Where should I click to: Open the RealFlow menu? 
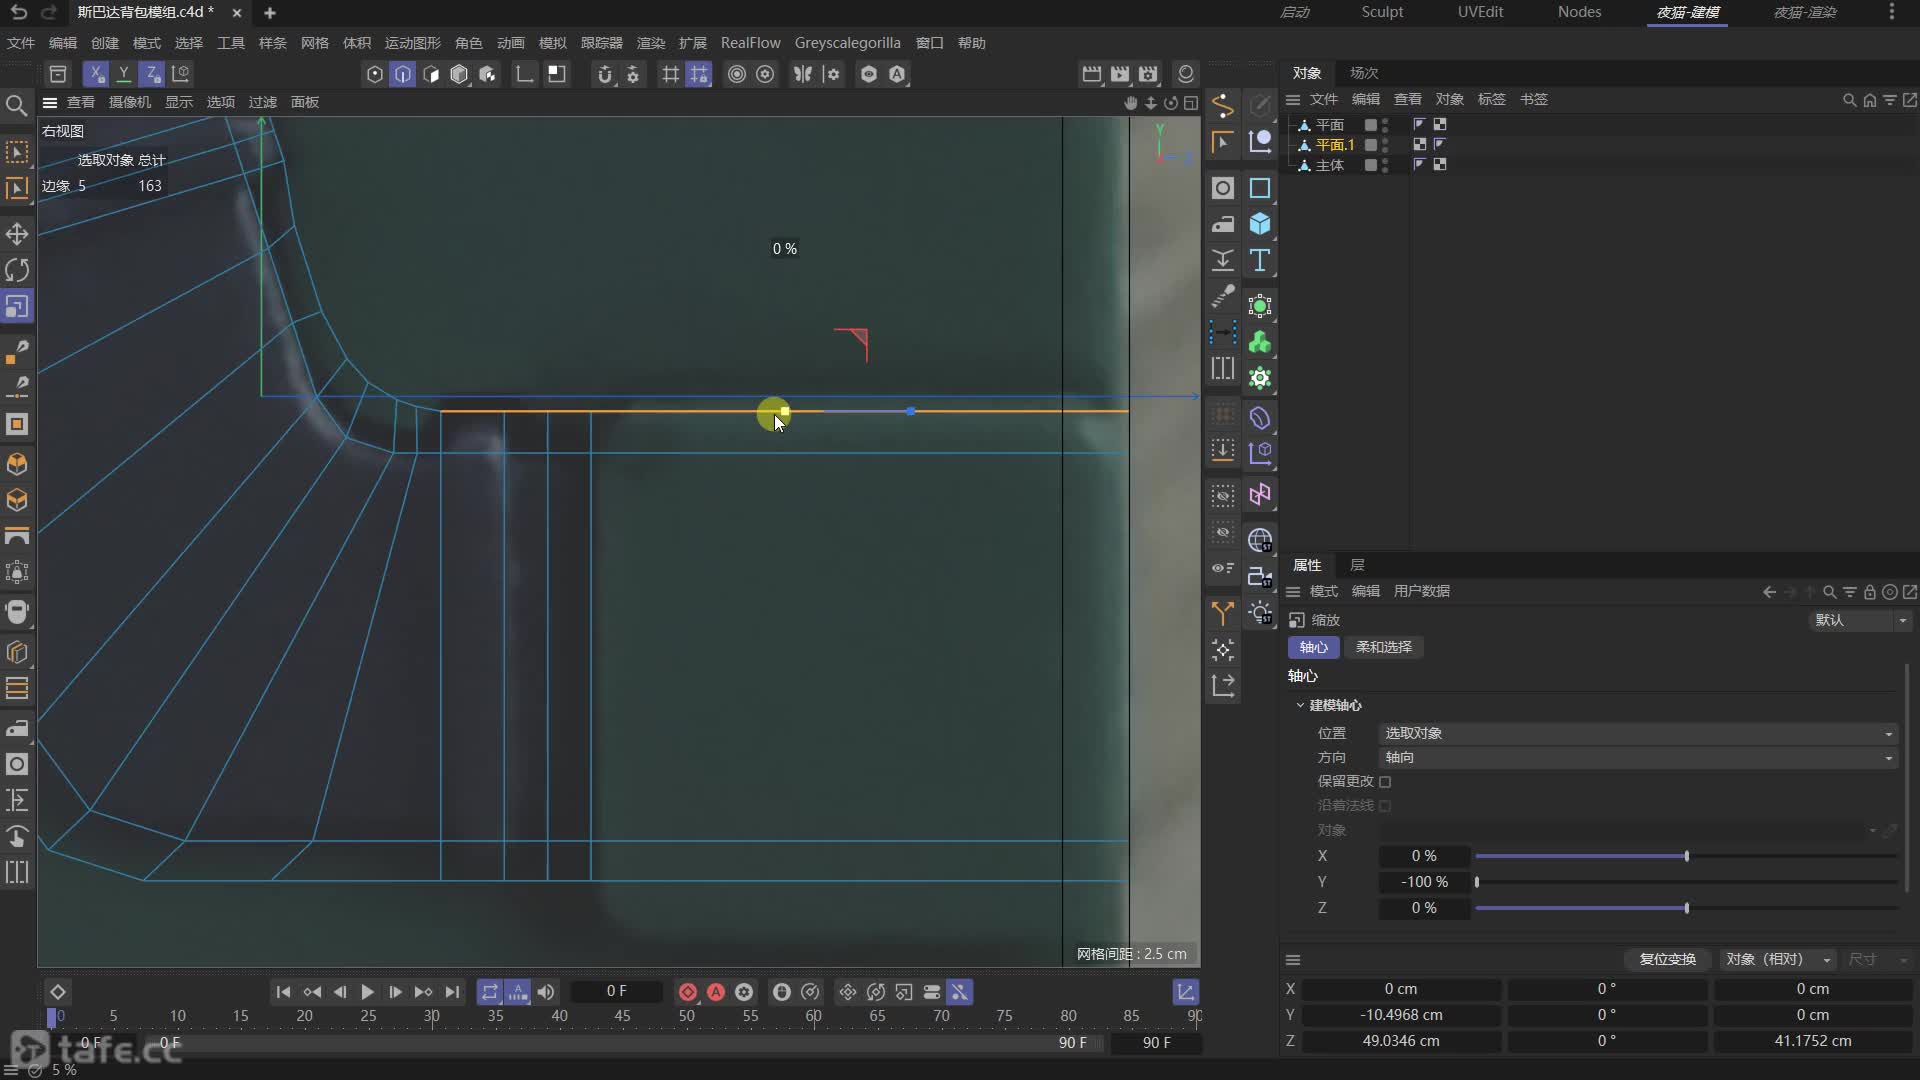click(750, 43)
